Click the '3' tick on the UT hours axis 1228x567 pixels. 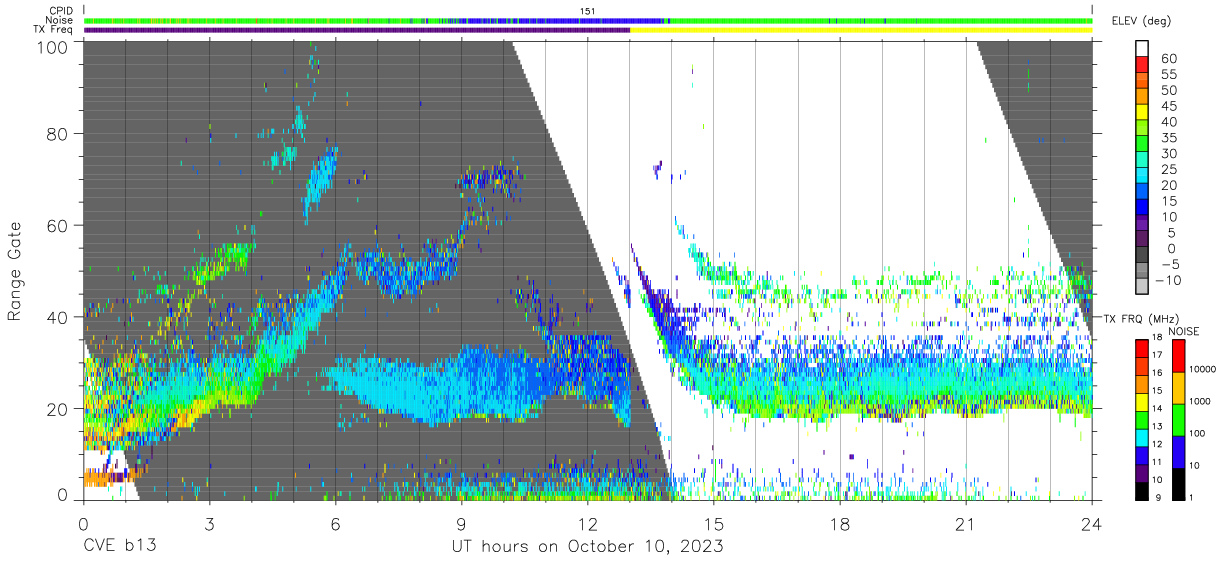210,524
